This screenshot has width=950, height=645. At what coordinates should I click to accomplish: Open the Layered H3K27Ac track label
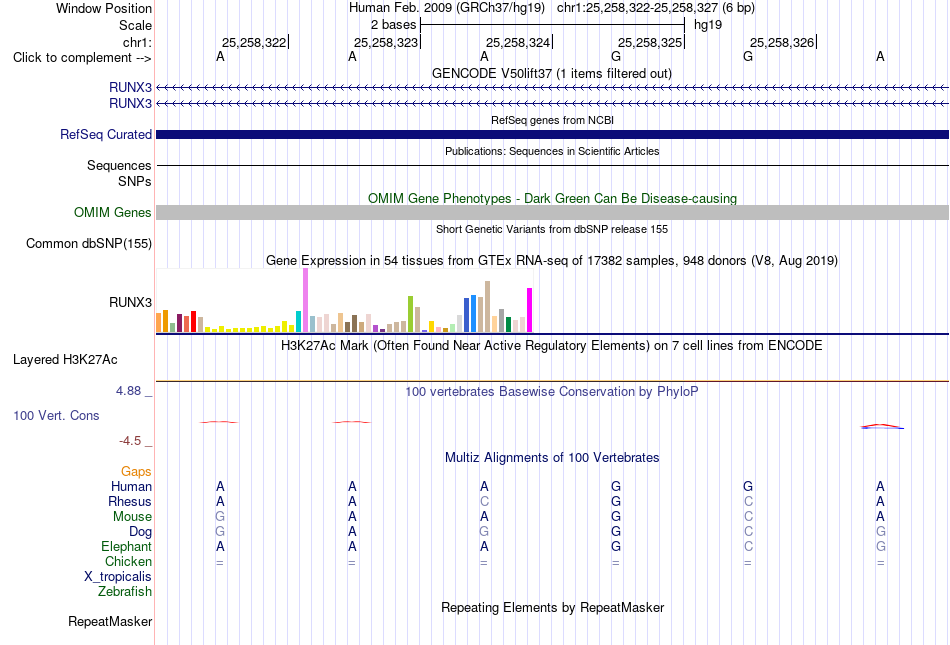tap(65, 360)
